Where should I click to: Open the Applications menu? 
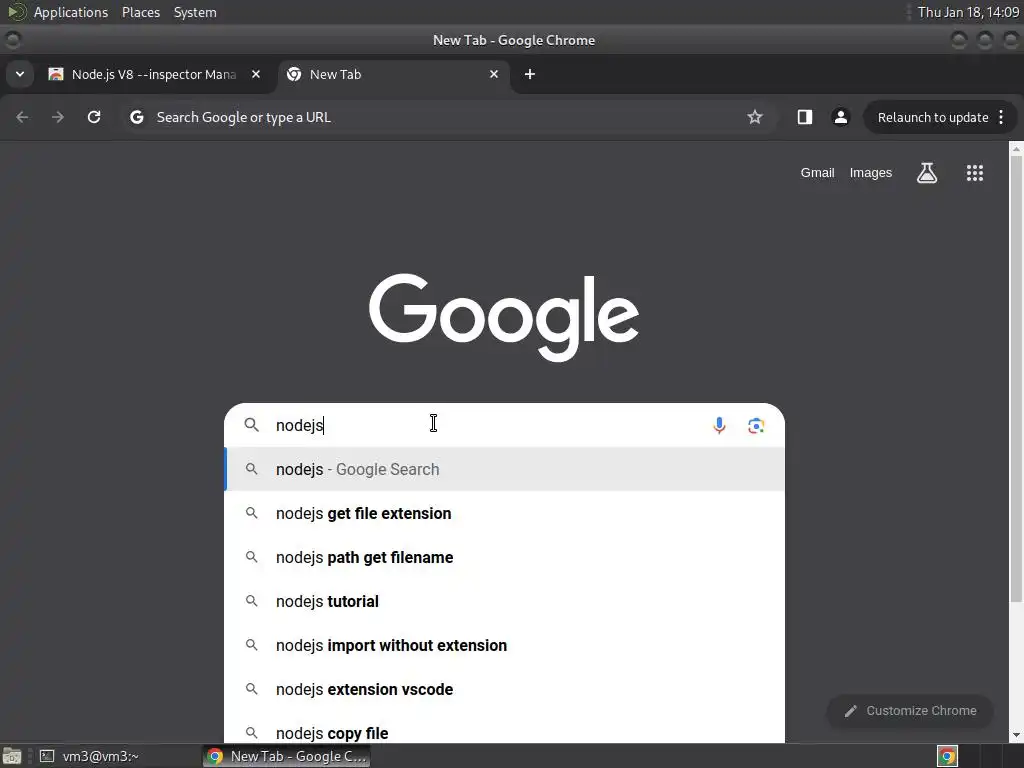(71, 12)
